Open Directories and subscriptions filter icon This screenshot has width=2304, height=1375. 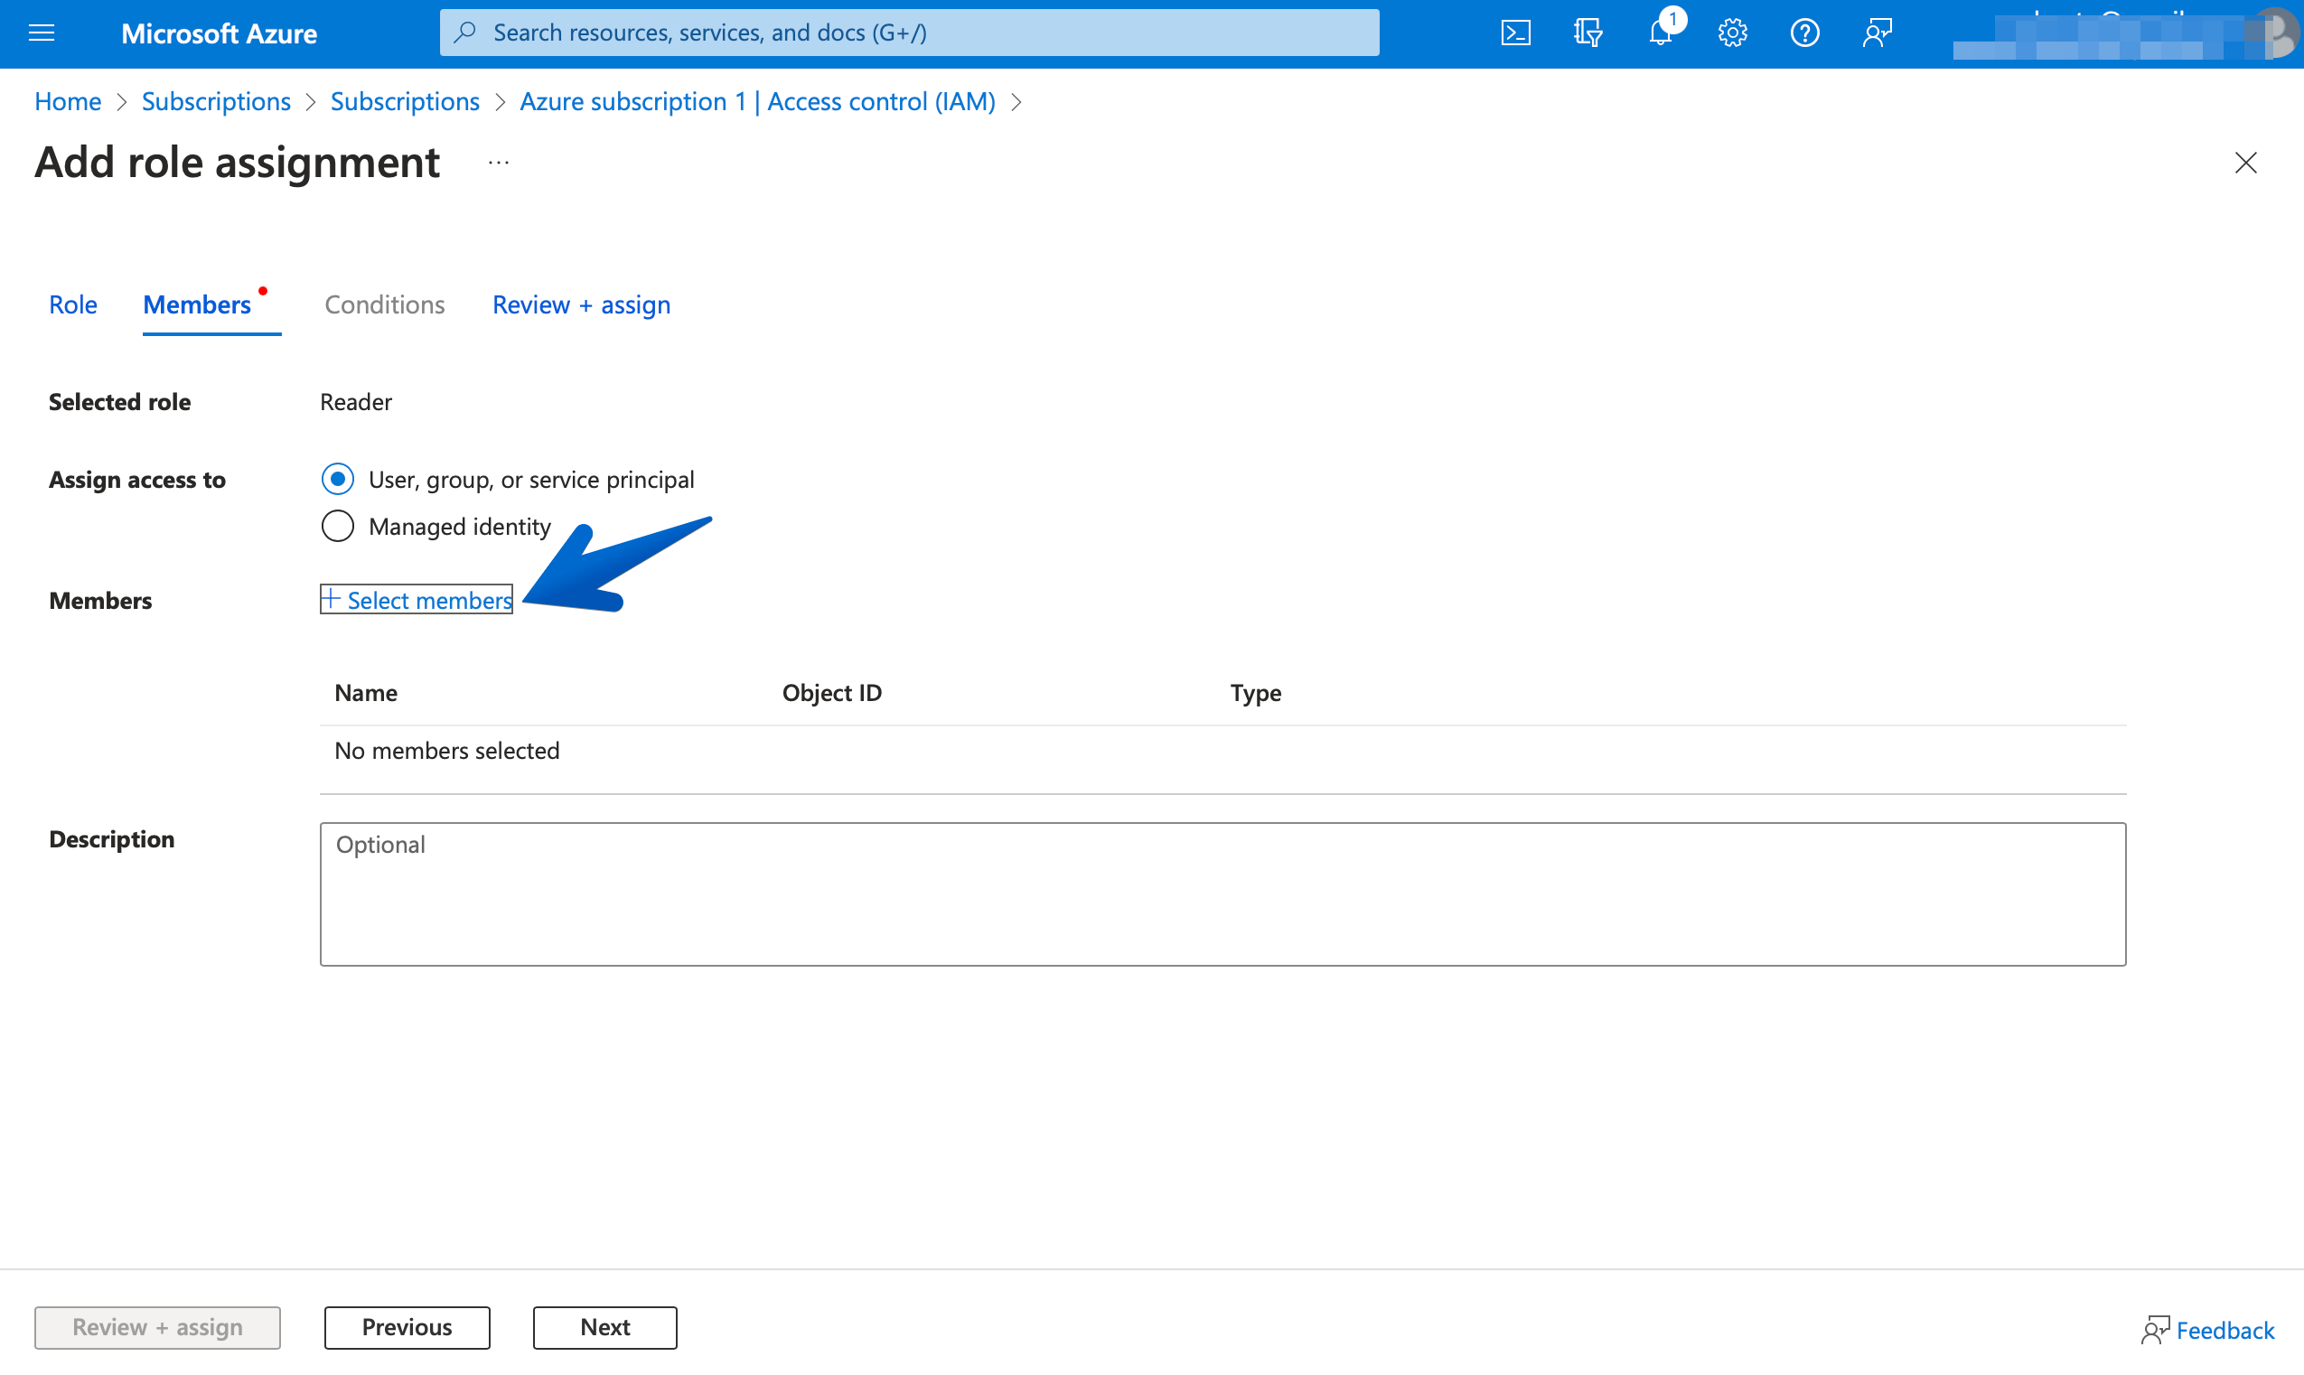[1587, 33]
